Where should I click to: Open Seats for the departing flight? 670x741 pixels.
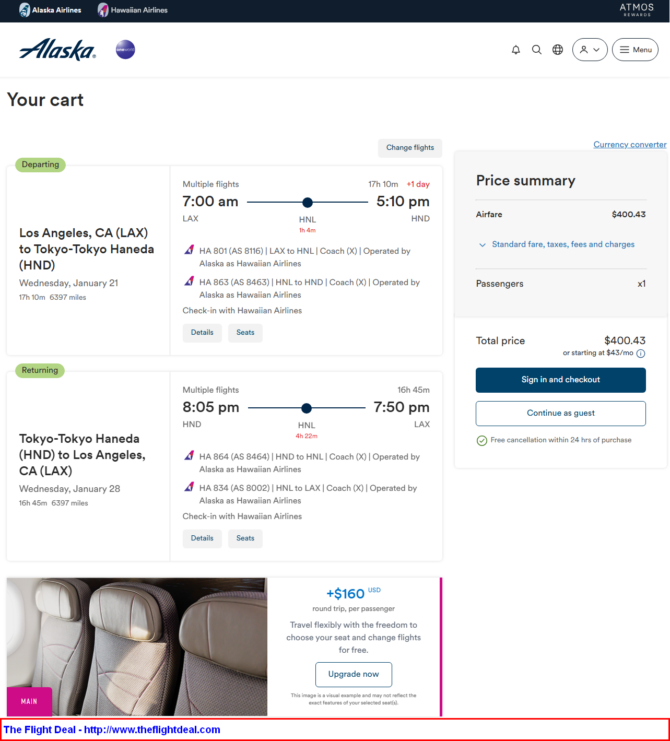(x=245, y=333)
